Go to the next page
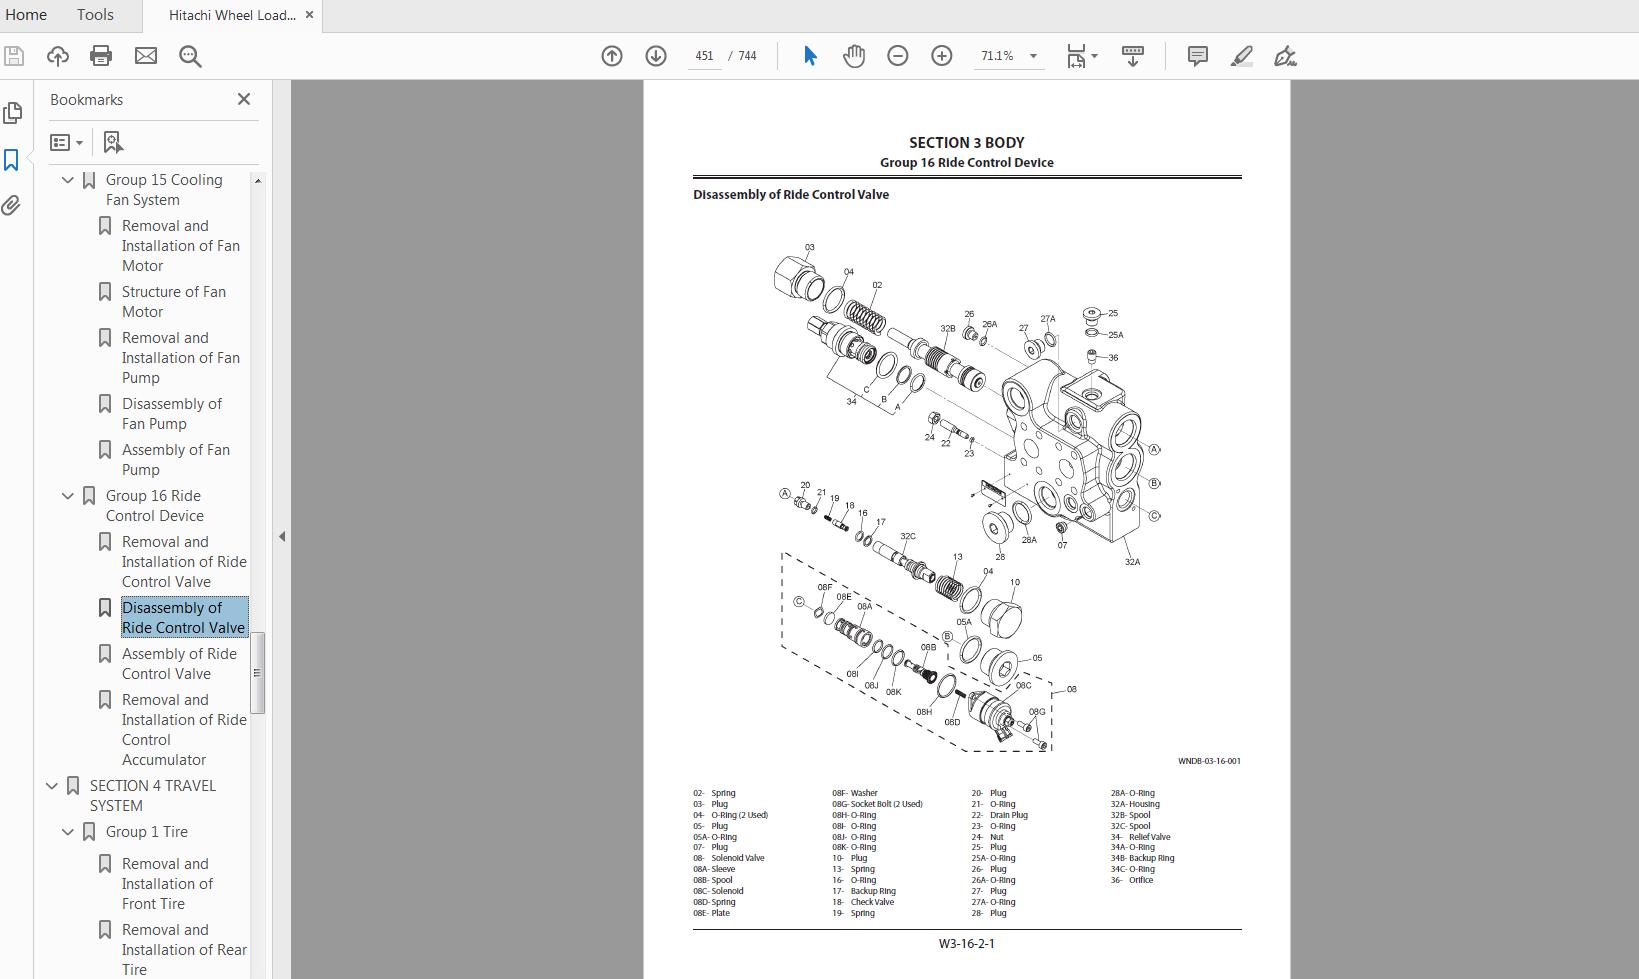This screenshot has height=979, width=1639. click(x=656, y=56)
